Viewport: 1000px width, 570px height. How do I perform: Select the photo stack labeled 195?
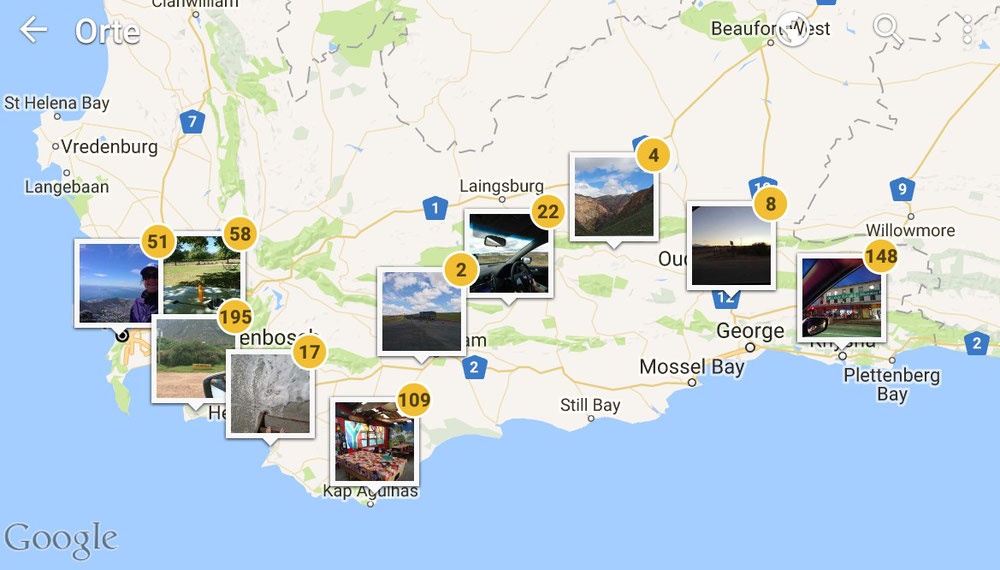[x=193, y=359]
